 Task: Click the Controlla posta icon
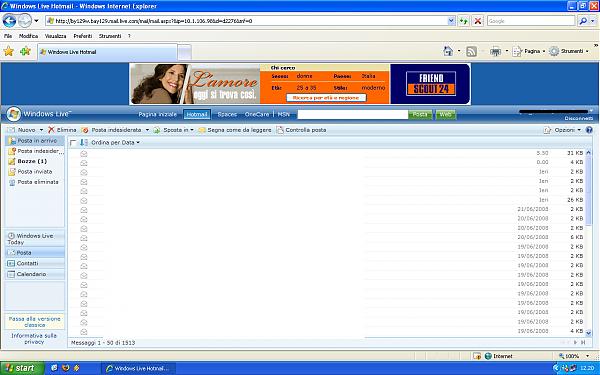pyautogui.click(x=280, y=130)
